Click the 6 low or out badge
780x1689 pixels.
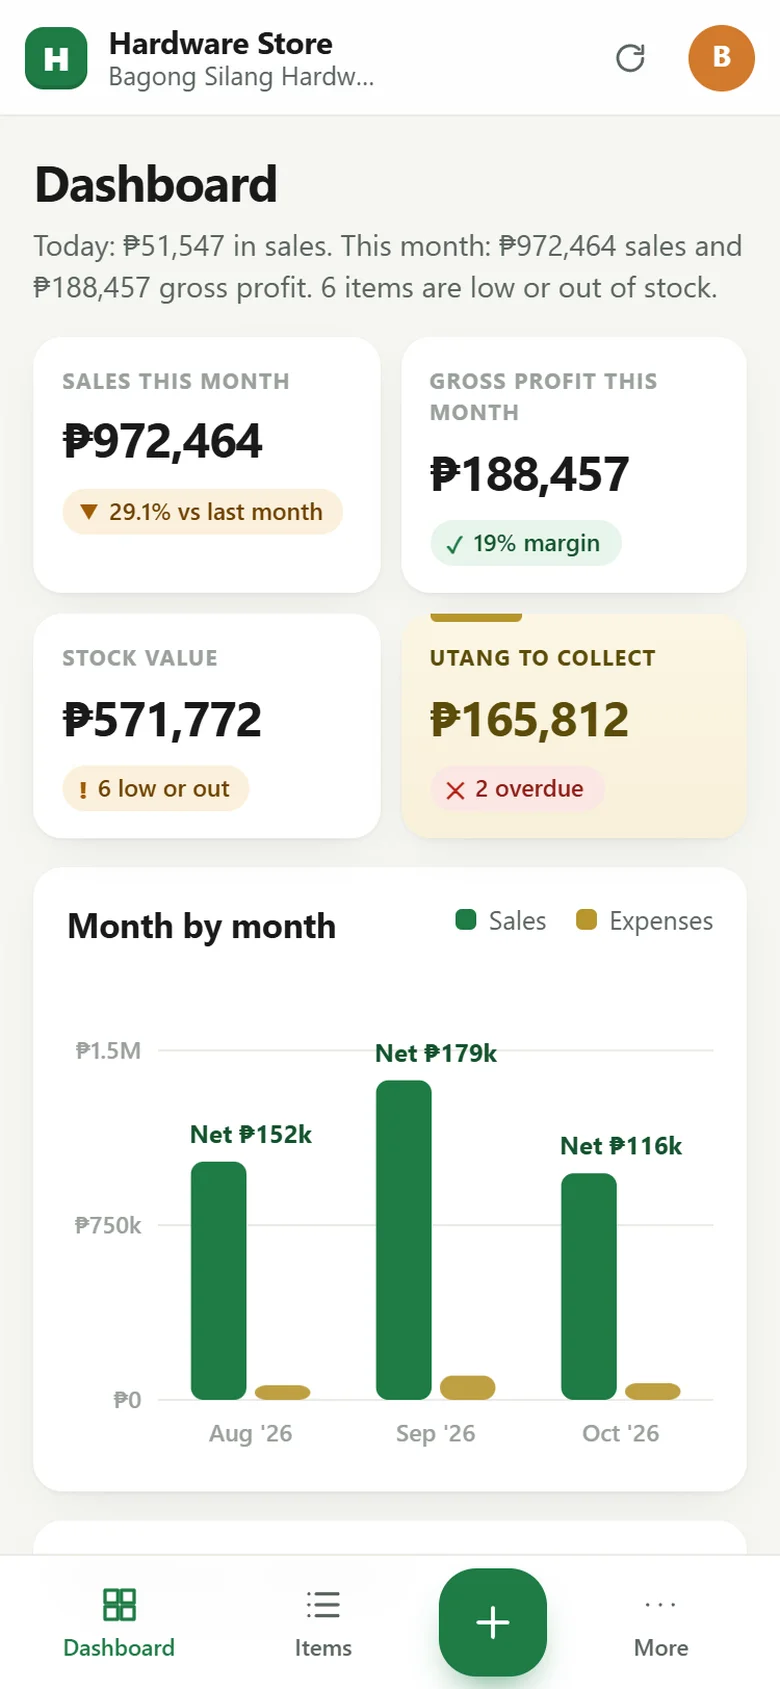[x=155, y=789]
